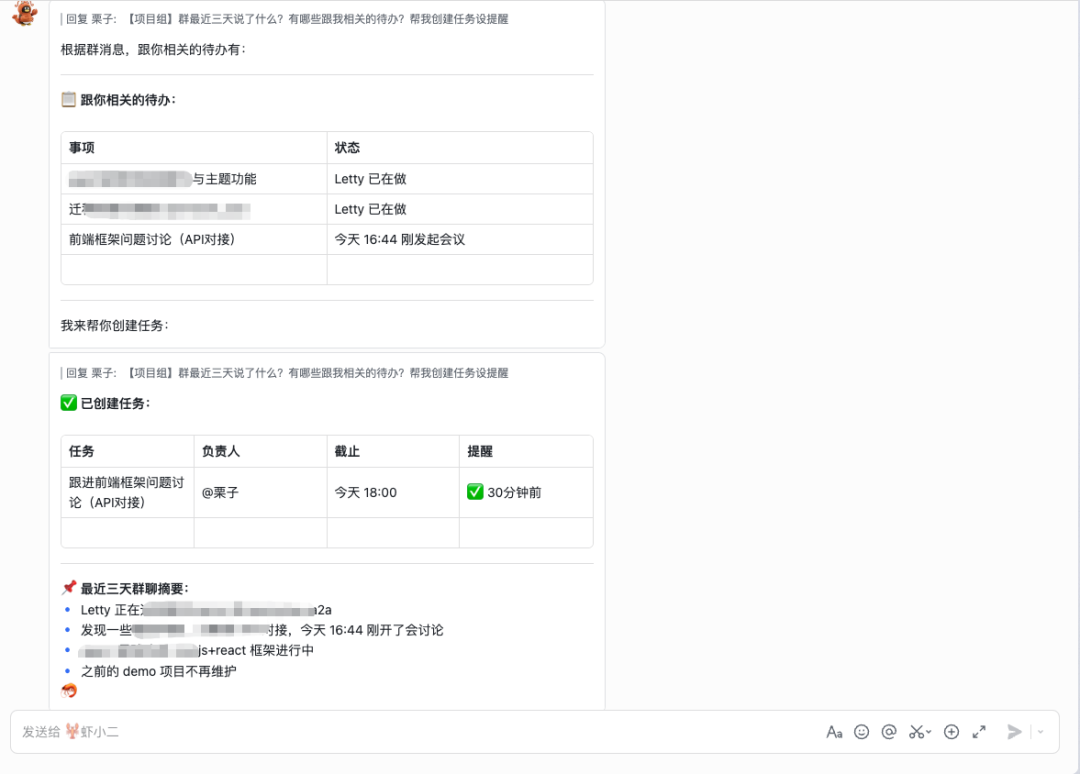Image resolution: width=1080 pixels, height=774 pixels.
Task: Click the orange penguin emoji at message end
Action: tap(68, 690)
